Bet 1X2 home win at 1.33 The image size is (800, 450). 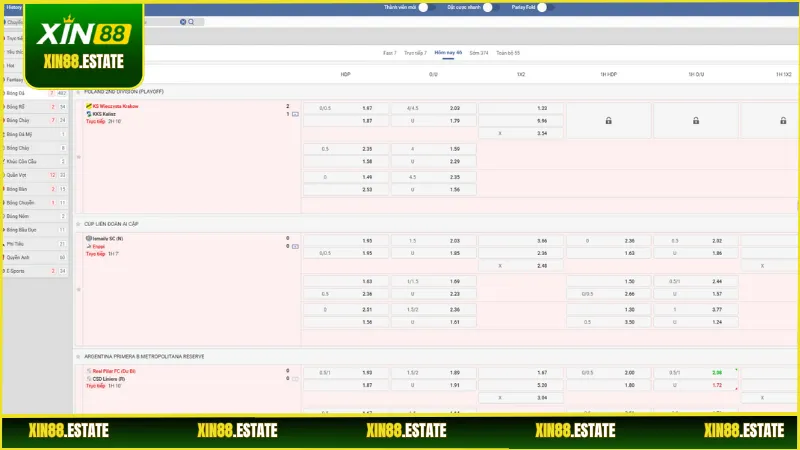[x=521, y=108]
